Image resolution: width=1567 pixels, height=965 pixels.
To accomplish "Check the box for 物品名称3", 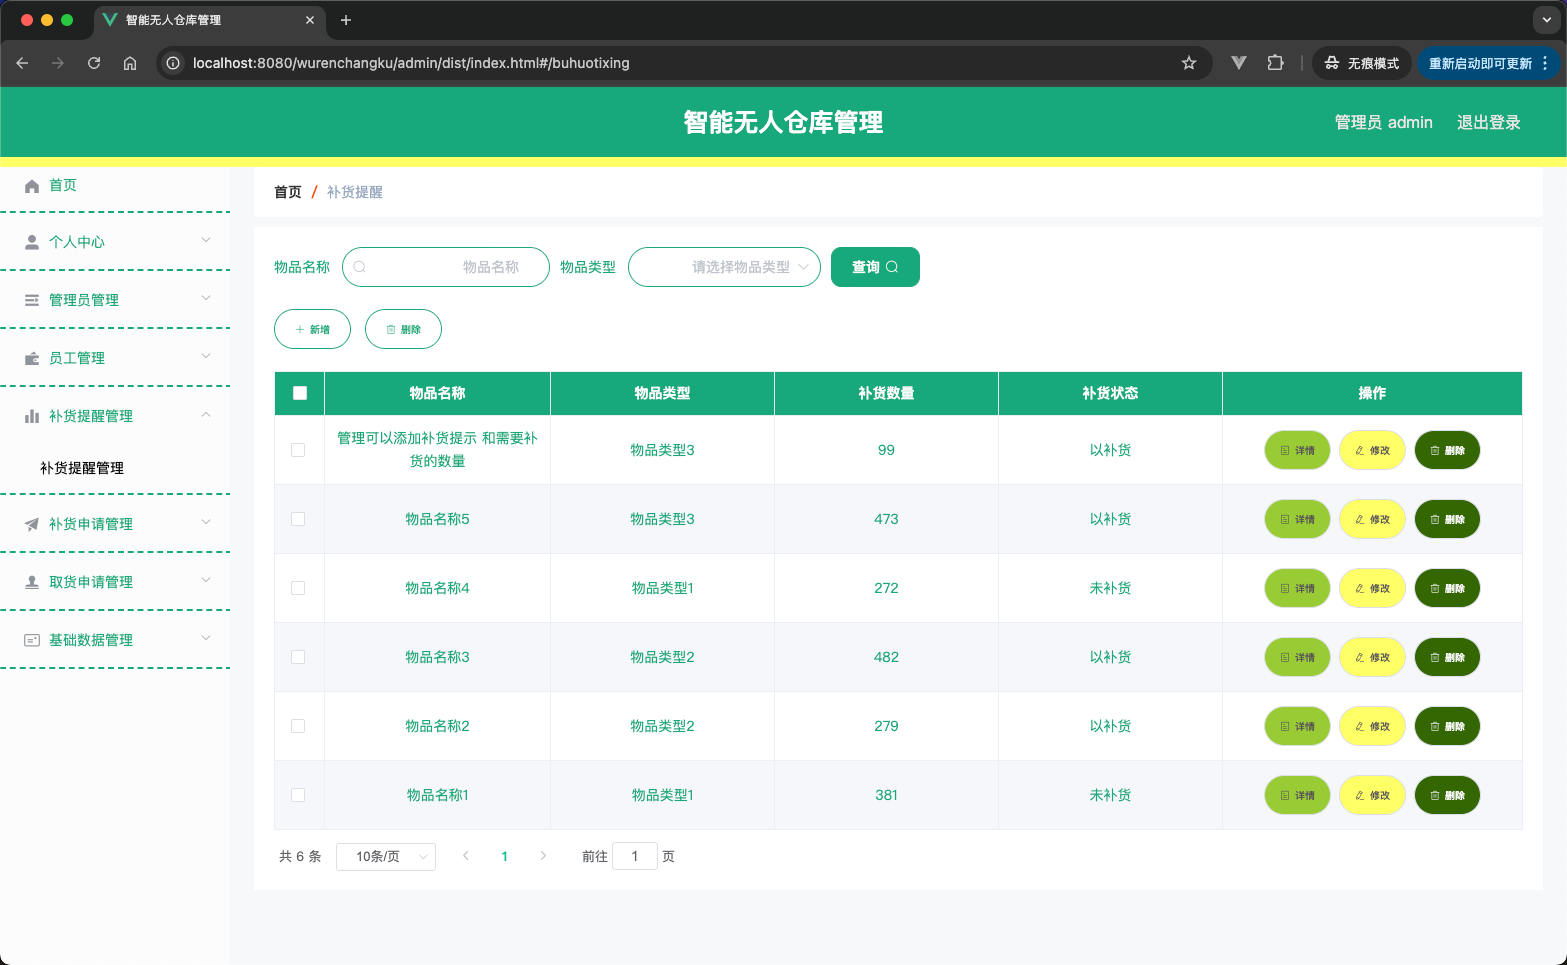I will [298, 657].
